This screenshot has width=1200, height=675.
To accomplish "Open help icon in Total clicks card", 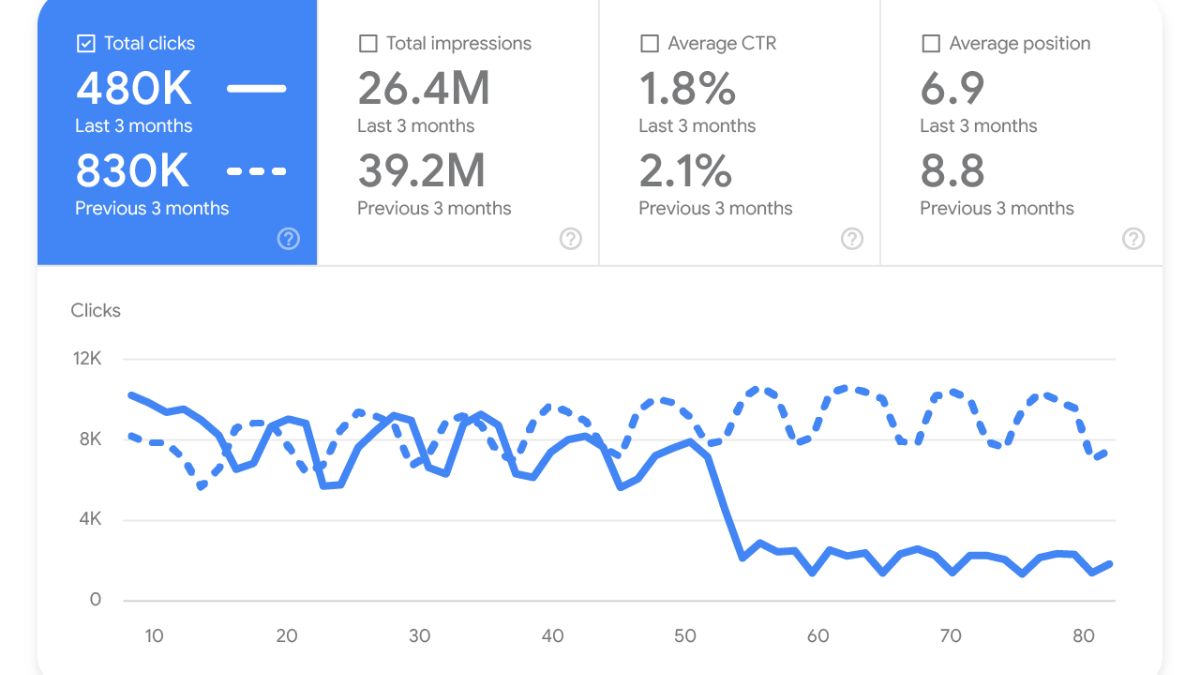I will [289, 238].
